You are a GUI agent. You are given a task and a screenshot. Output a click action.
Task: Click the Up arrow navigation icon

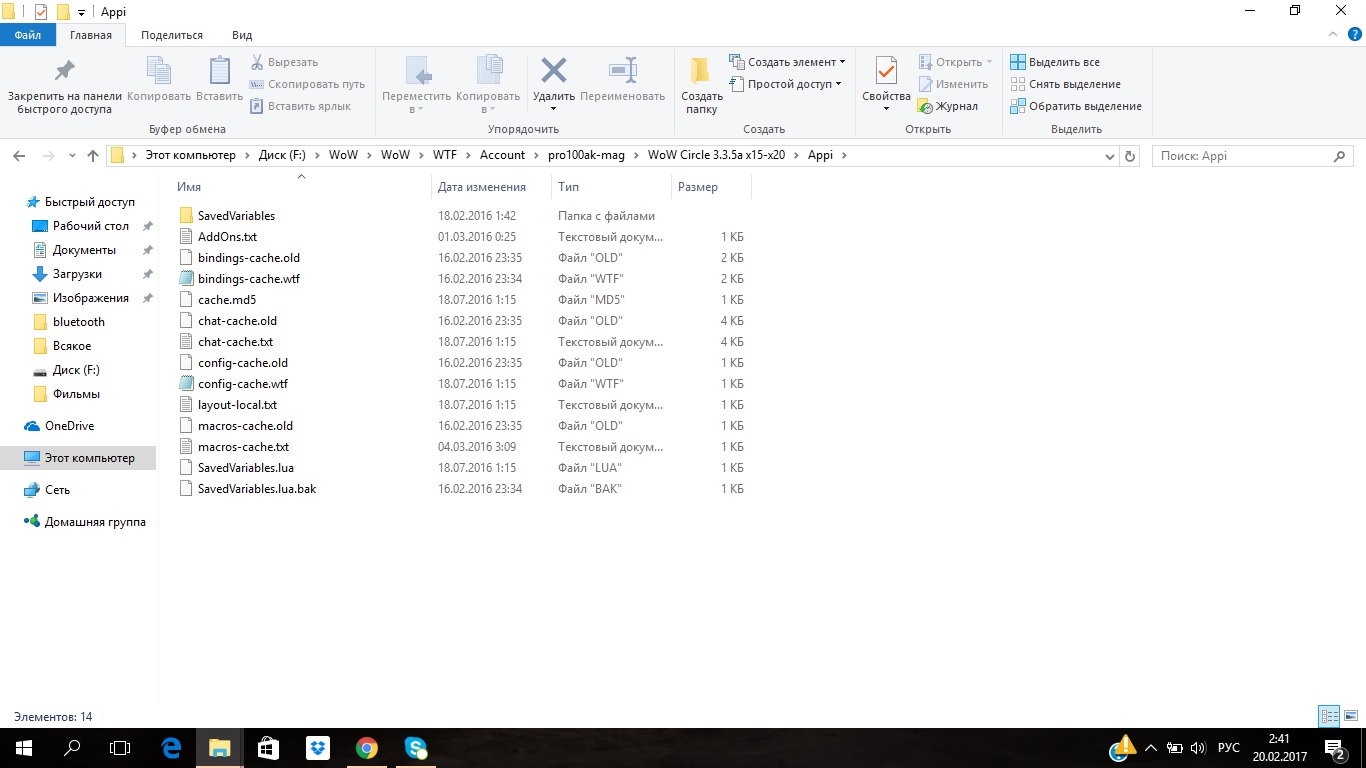(93, 156)
